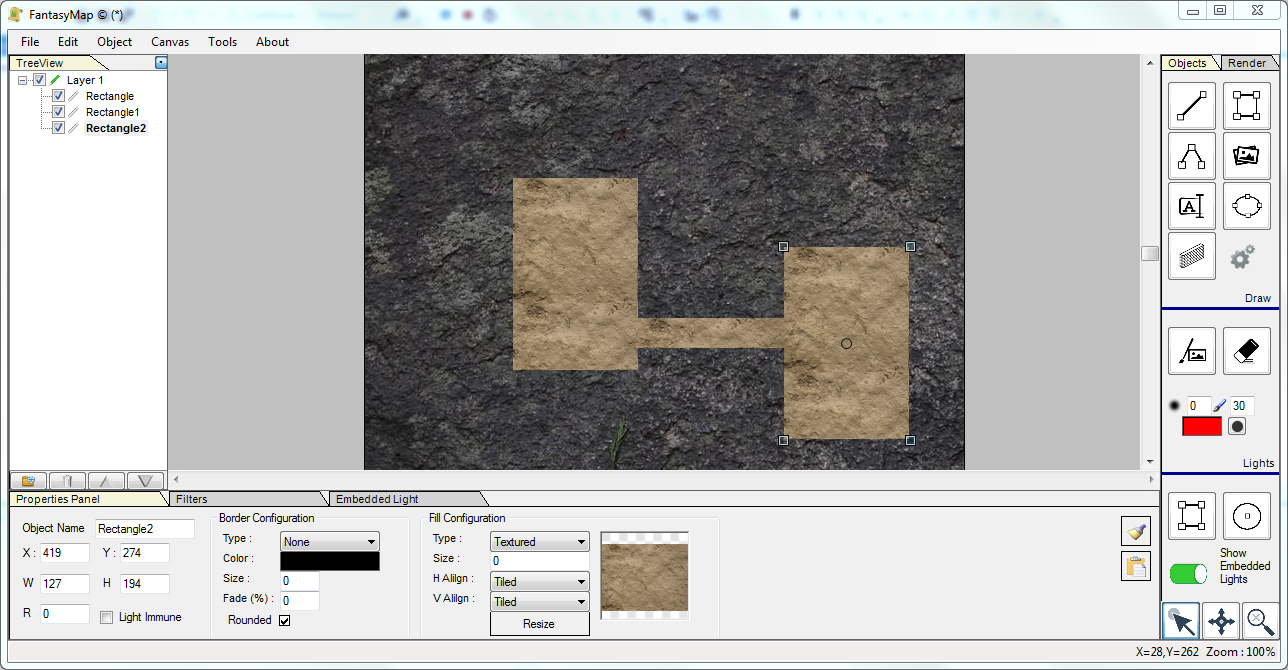Activate the zoom magnifier tool
Viewport: 1288px width, 670px height.
pos(1260,621)
